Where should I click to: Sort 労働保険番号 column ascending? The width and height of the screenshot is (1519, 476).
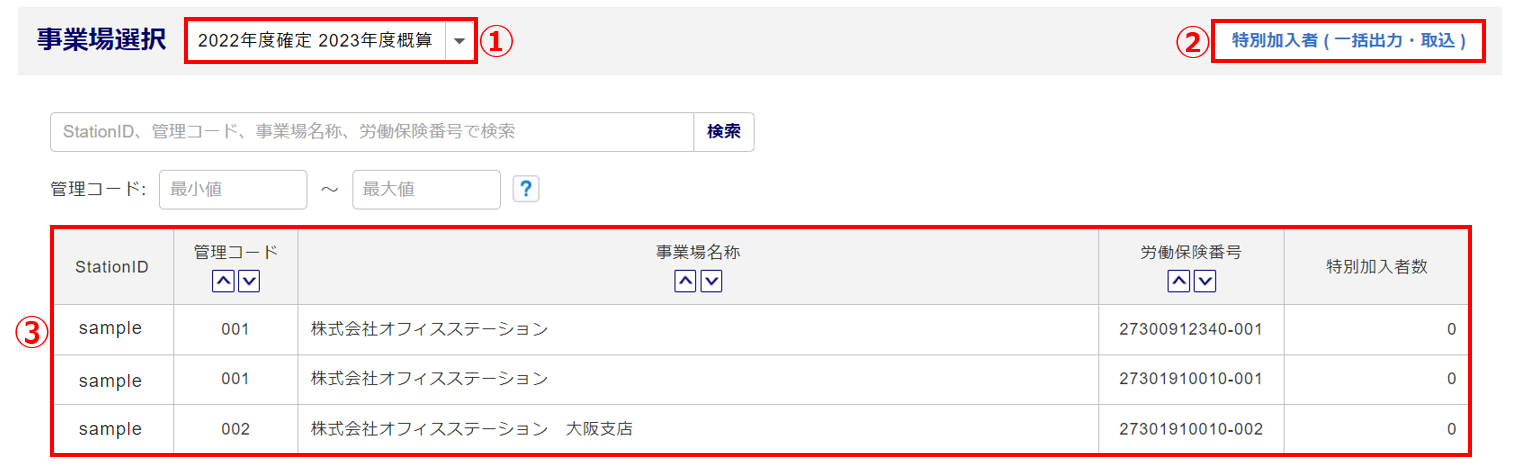[x=1179, y=282]
